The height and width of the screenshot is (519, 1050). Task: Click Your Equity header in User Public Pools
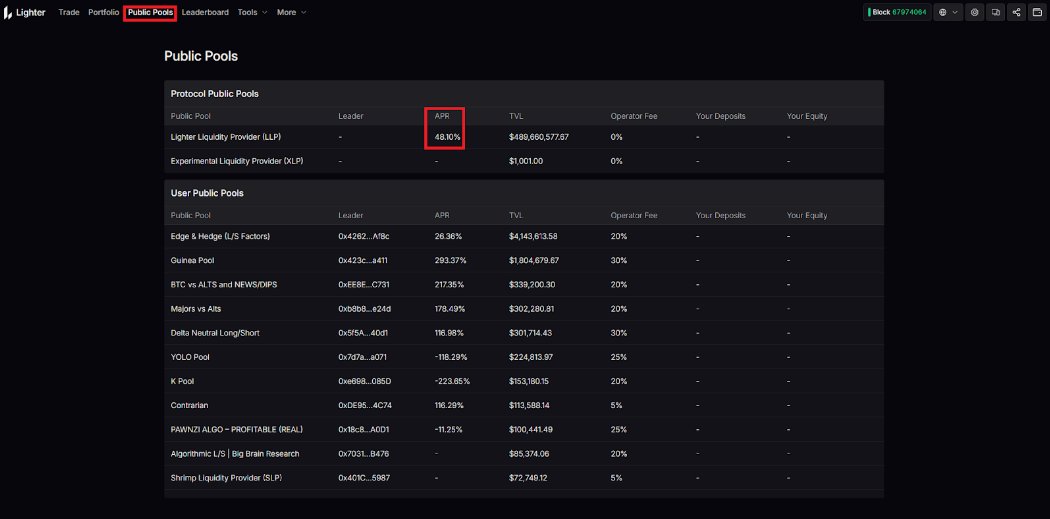pos(807,216)
